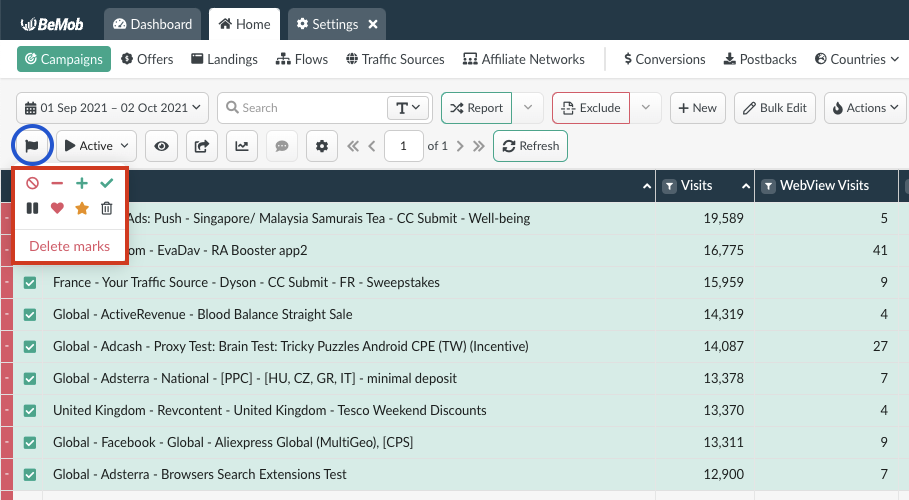The height and width of the screenshot is (500, 909).
Task: Sort by WebView Visits column header
Action: click(x=824, y=186)
